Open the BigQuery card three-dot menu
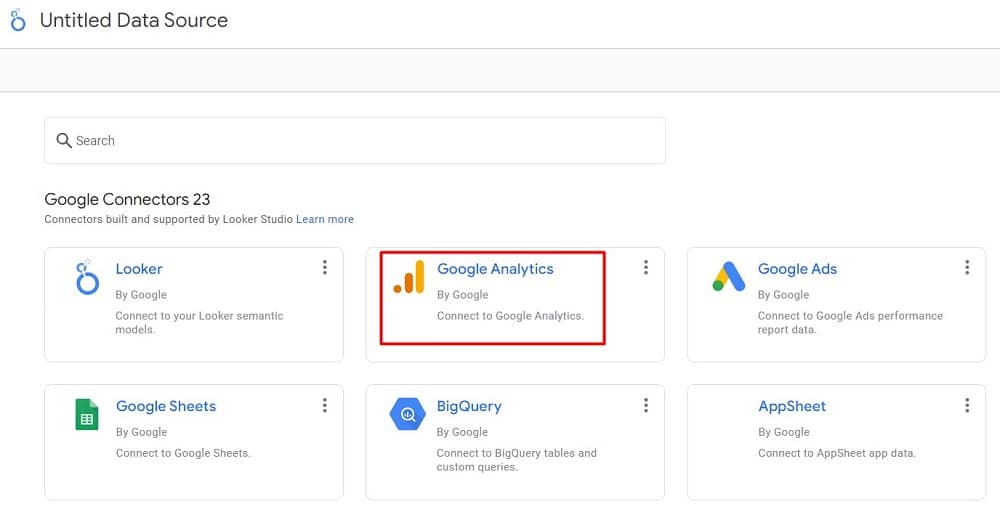This screenshot has height=520, width=1000. click(x=646, y=405)
